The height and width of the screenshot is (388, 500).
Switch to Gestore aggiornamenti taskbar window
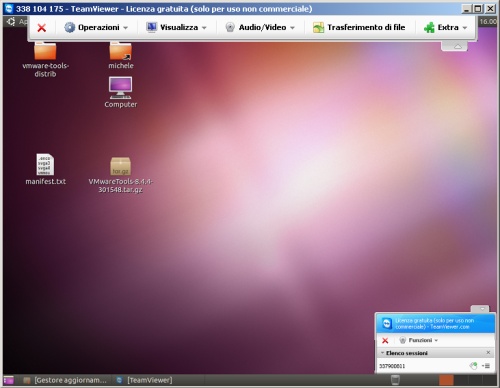coord(65,380)
